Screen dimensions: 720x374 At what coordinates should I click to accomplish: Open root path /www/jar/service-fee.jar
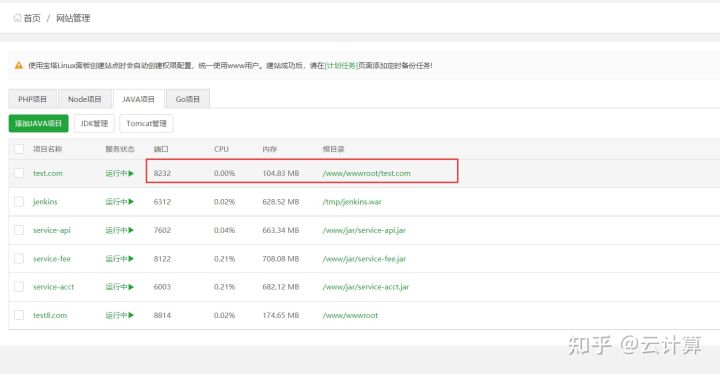coord(364,259)
